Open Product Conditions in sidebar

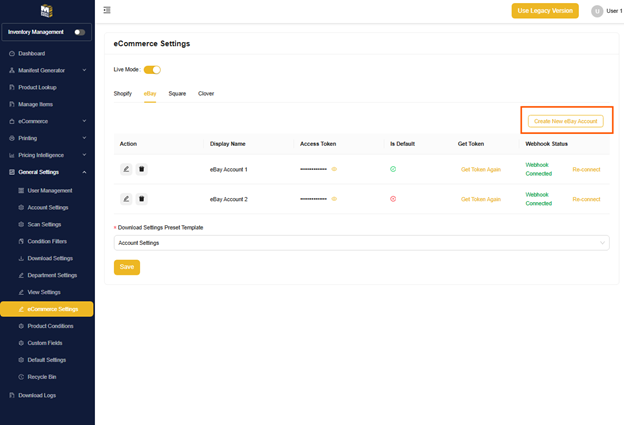(51, 326)
